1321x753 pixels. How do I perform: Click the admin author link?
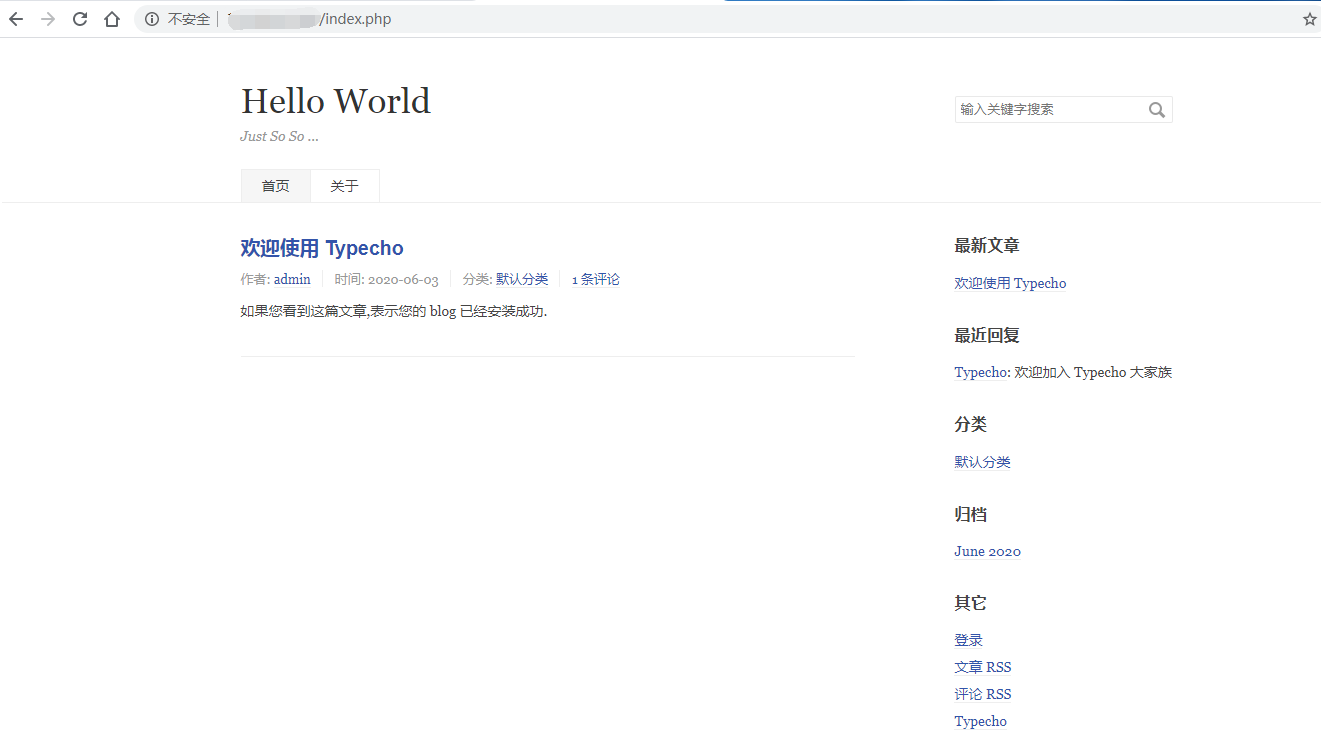pos(292,280)
